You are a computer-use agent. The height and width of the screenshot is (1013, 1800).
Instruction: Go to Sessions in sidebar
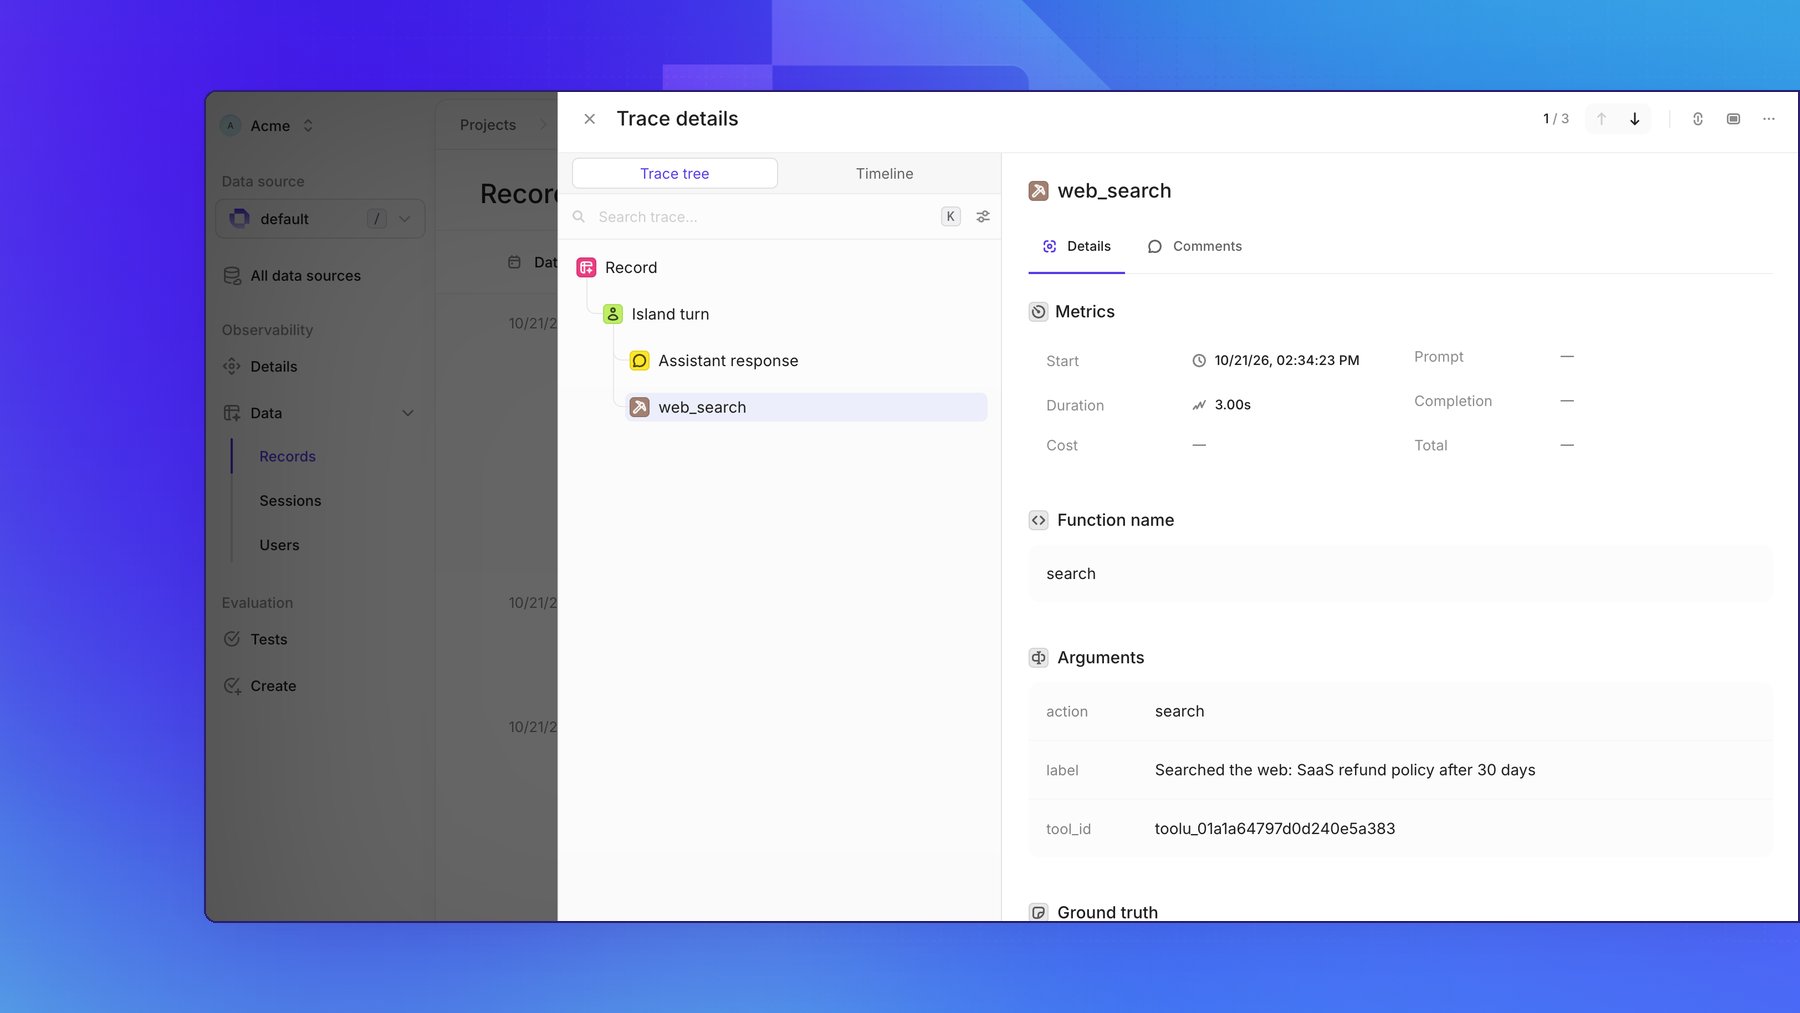click(x=290, y=501)
